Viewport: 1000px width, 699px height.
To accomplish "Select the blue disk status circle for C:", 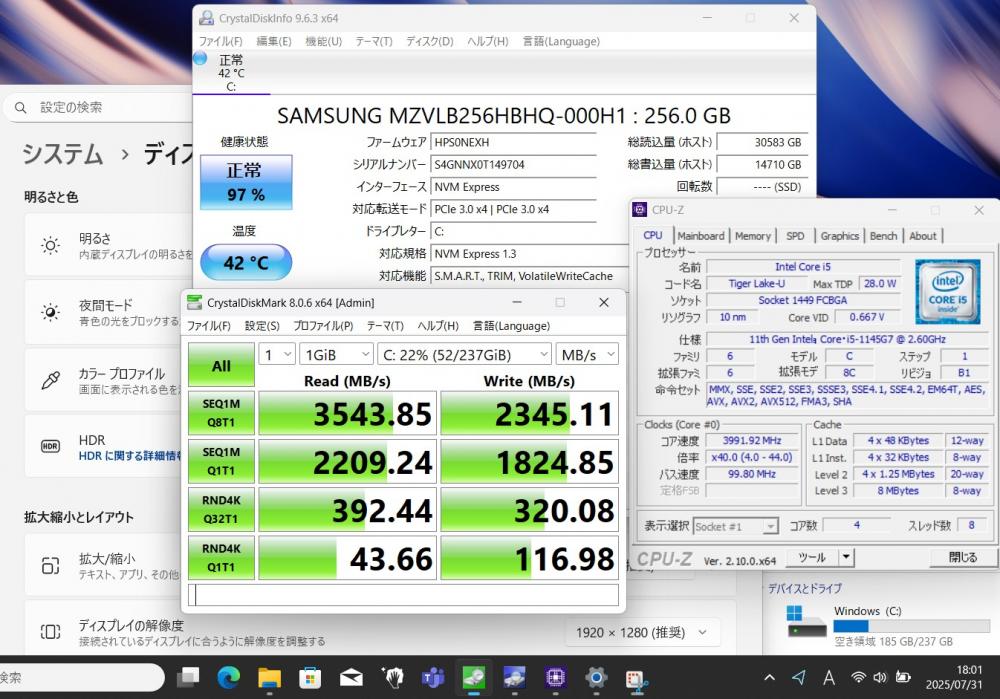I will pyautogui.click(x=200, y=59).
